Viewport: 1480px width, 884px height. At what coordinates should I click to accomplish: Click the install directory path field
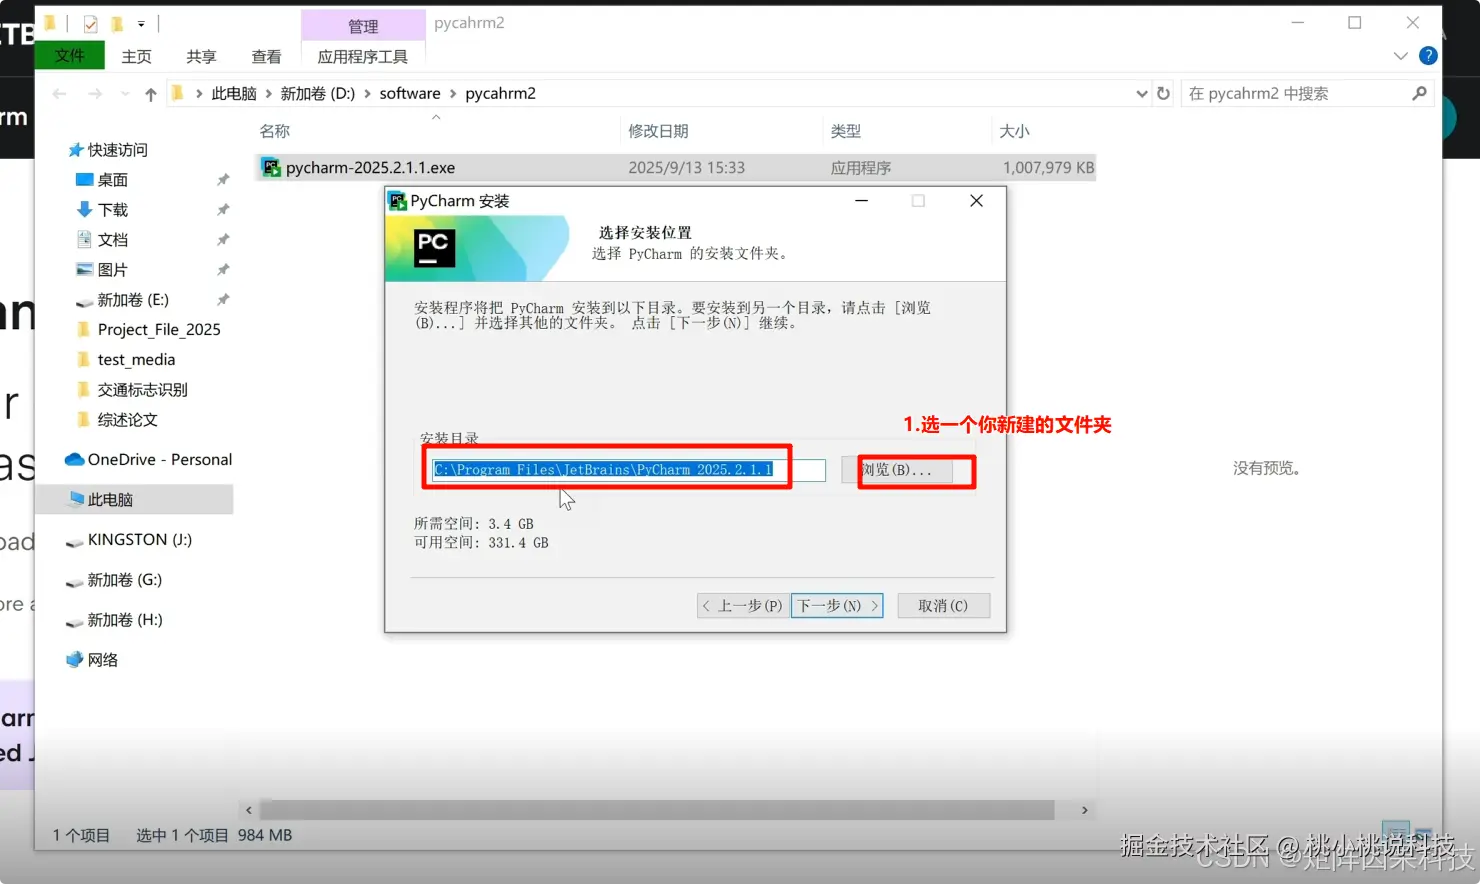629,470
